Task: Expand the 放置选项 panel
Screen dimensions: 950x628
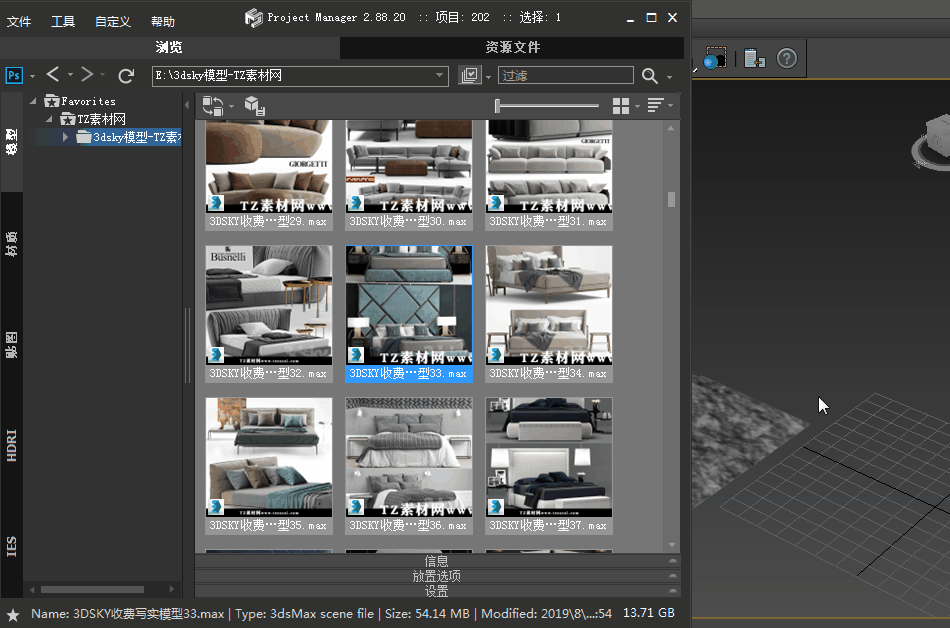Action: pos(437,576)
